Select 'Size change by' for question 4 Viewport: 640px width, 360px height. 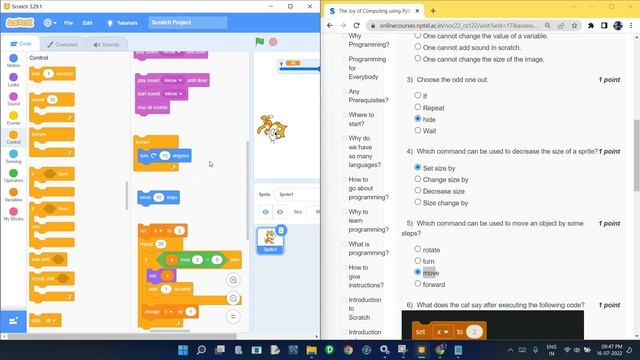418,202
